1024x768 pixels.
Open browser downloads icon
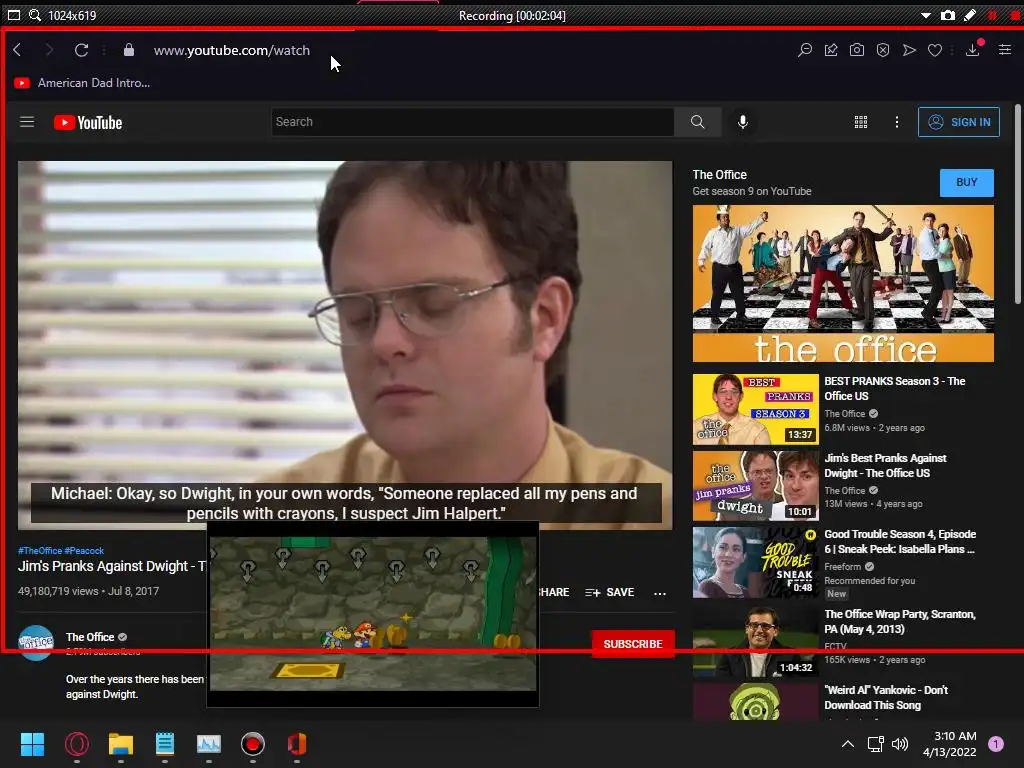tap(973, 49)
